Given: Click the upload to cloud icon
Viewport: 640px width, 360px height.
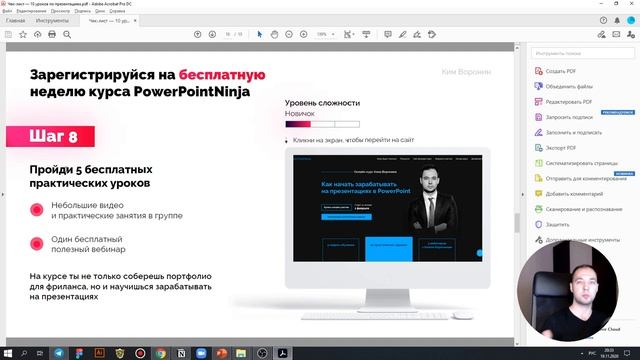Looking at the screenshot, I should 38,35.
